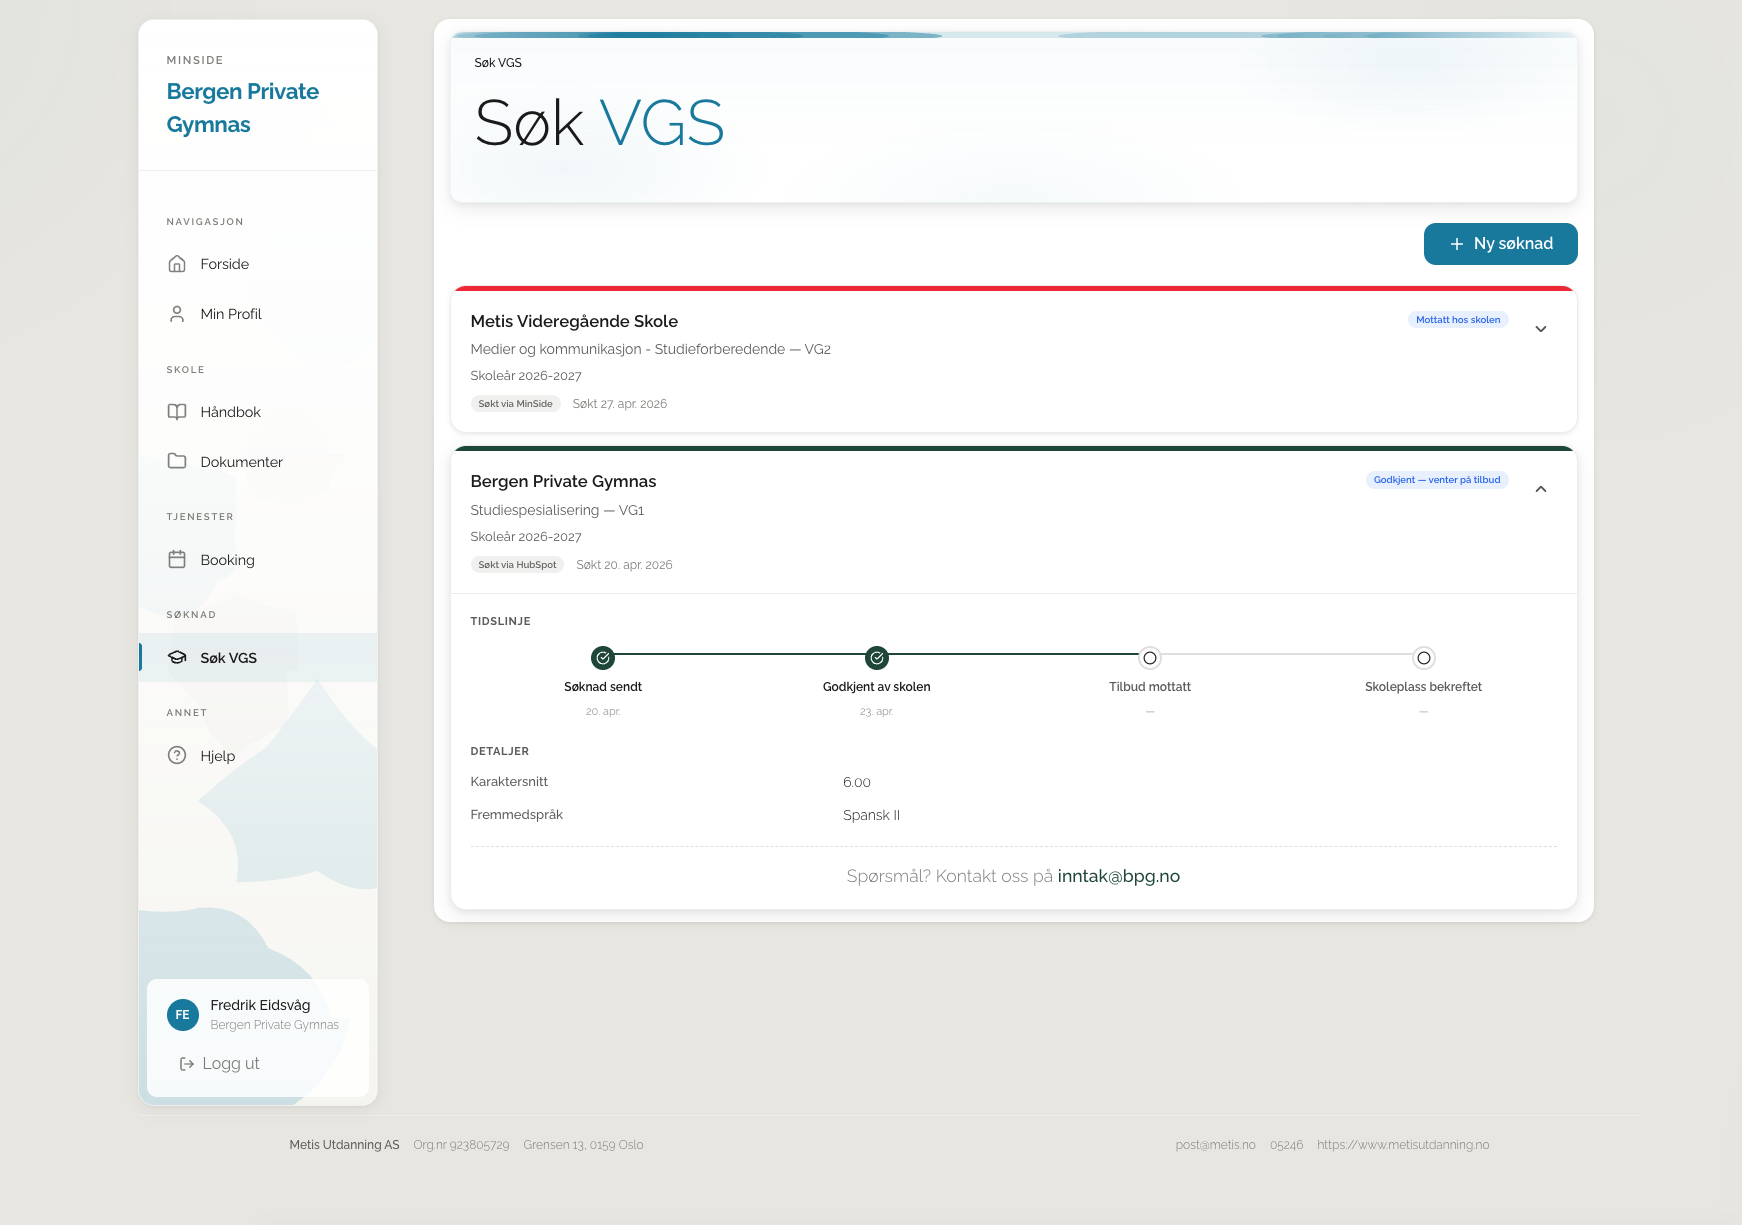Click the Org.nr 923805729 footer text

[x=461, y=1145]
